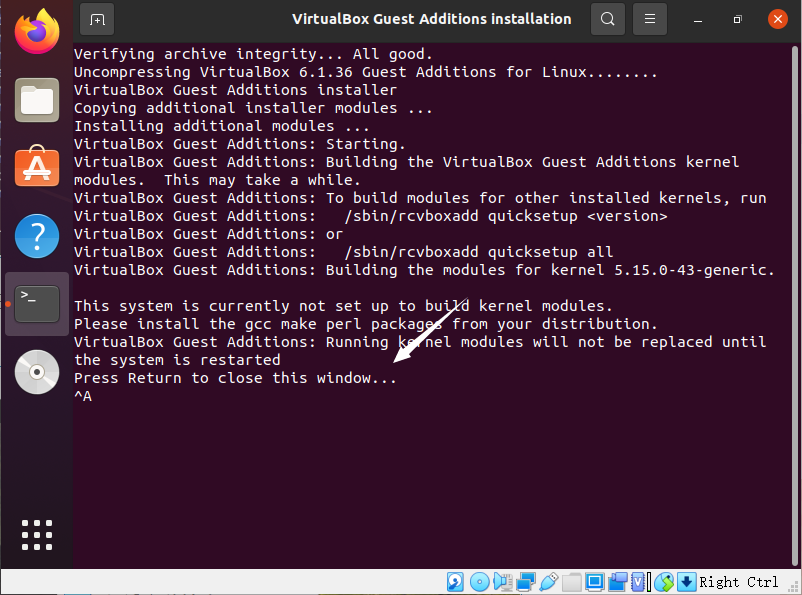
Task: Click the 'Please install the gcc make perl' line
Action: coord(366,324)
